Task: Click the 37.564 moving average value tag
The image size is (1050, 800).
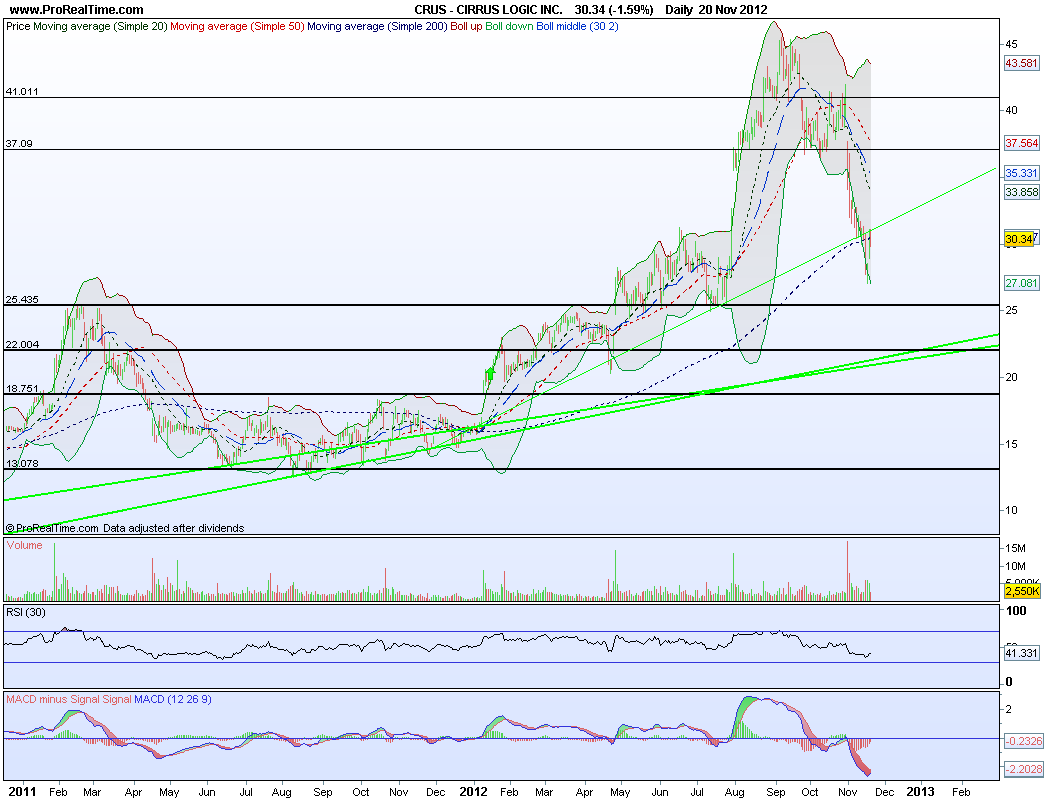Action: pyautogui.click(x=1022, y=143)
